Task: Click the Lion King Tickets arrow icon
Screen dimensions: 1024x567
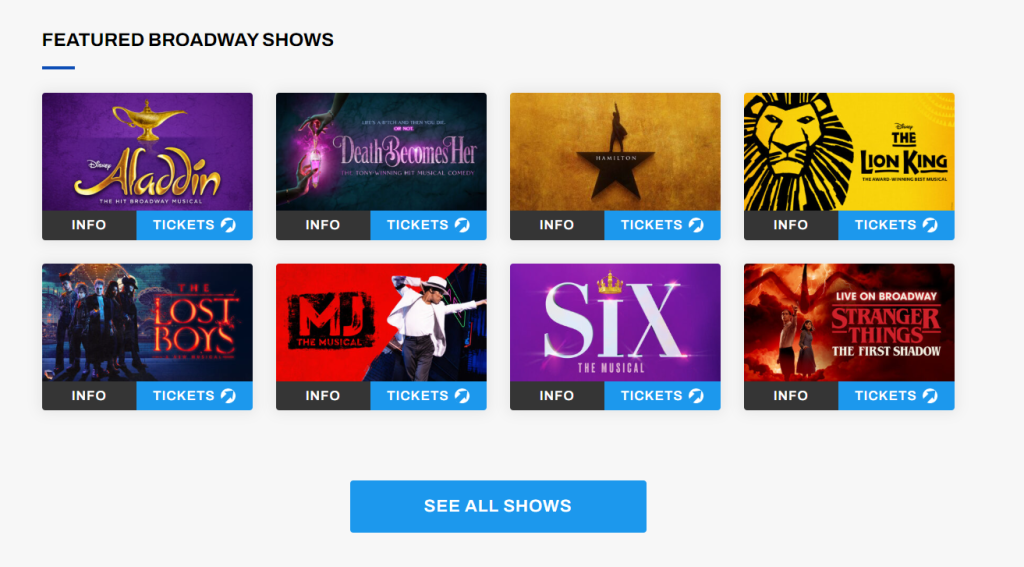Action: coord(929,225)
